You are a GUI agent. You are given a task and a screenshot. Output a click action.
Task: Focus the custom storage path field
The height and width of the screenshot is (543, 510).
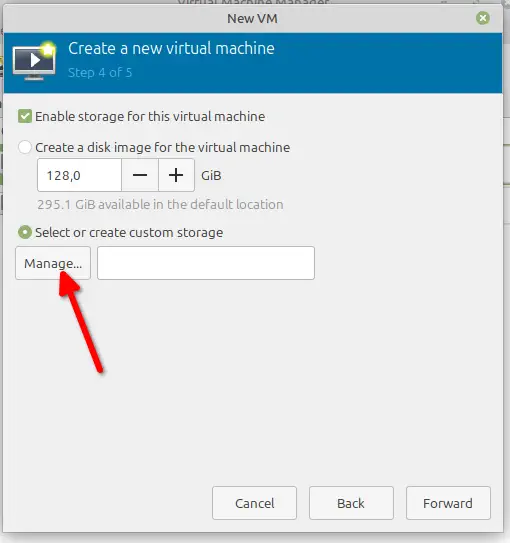pos(206,263)
